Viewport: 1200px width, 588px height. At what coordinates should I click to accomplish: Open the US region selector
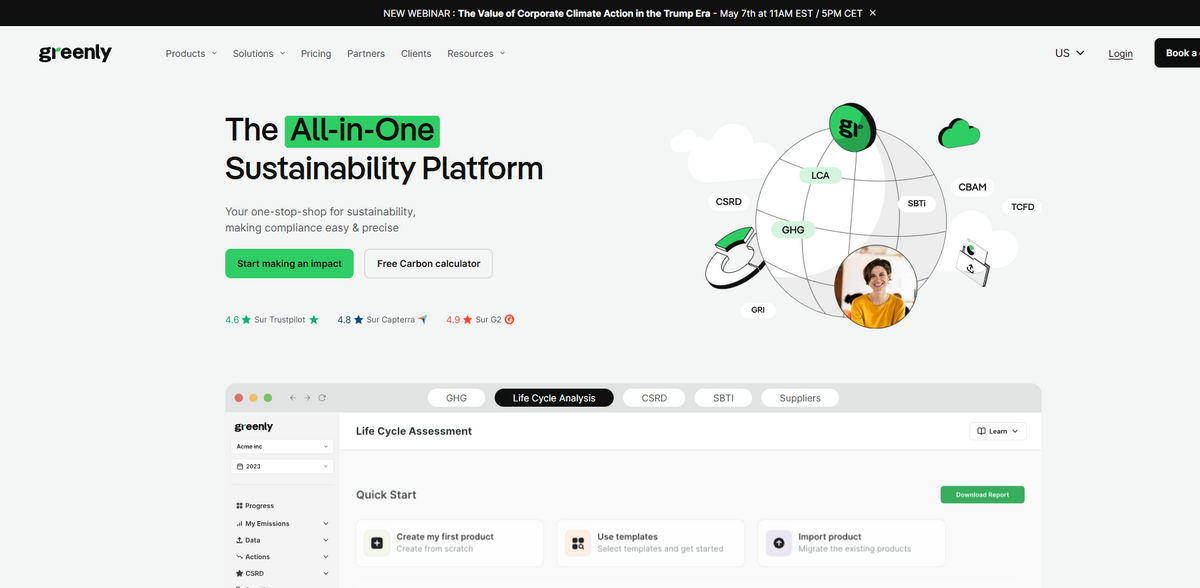point(1069,54)
